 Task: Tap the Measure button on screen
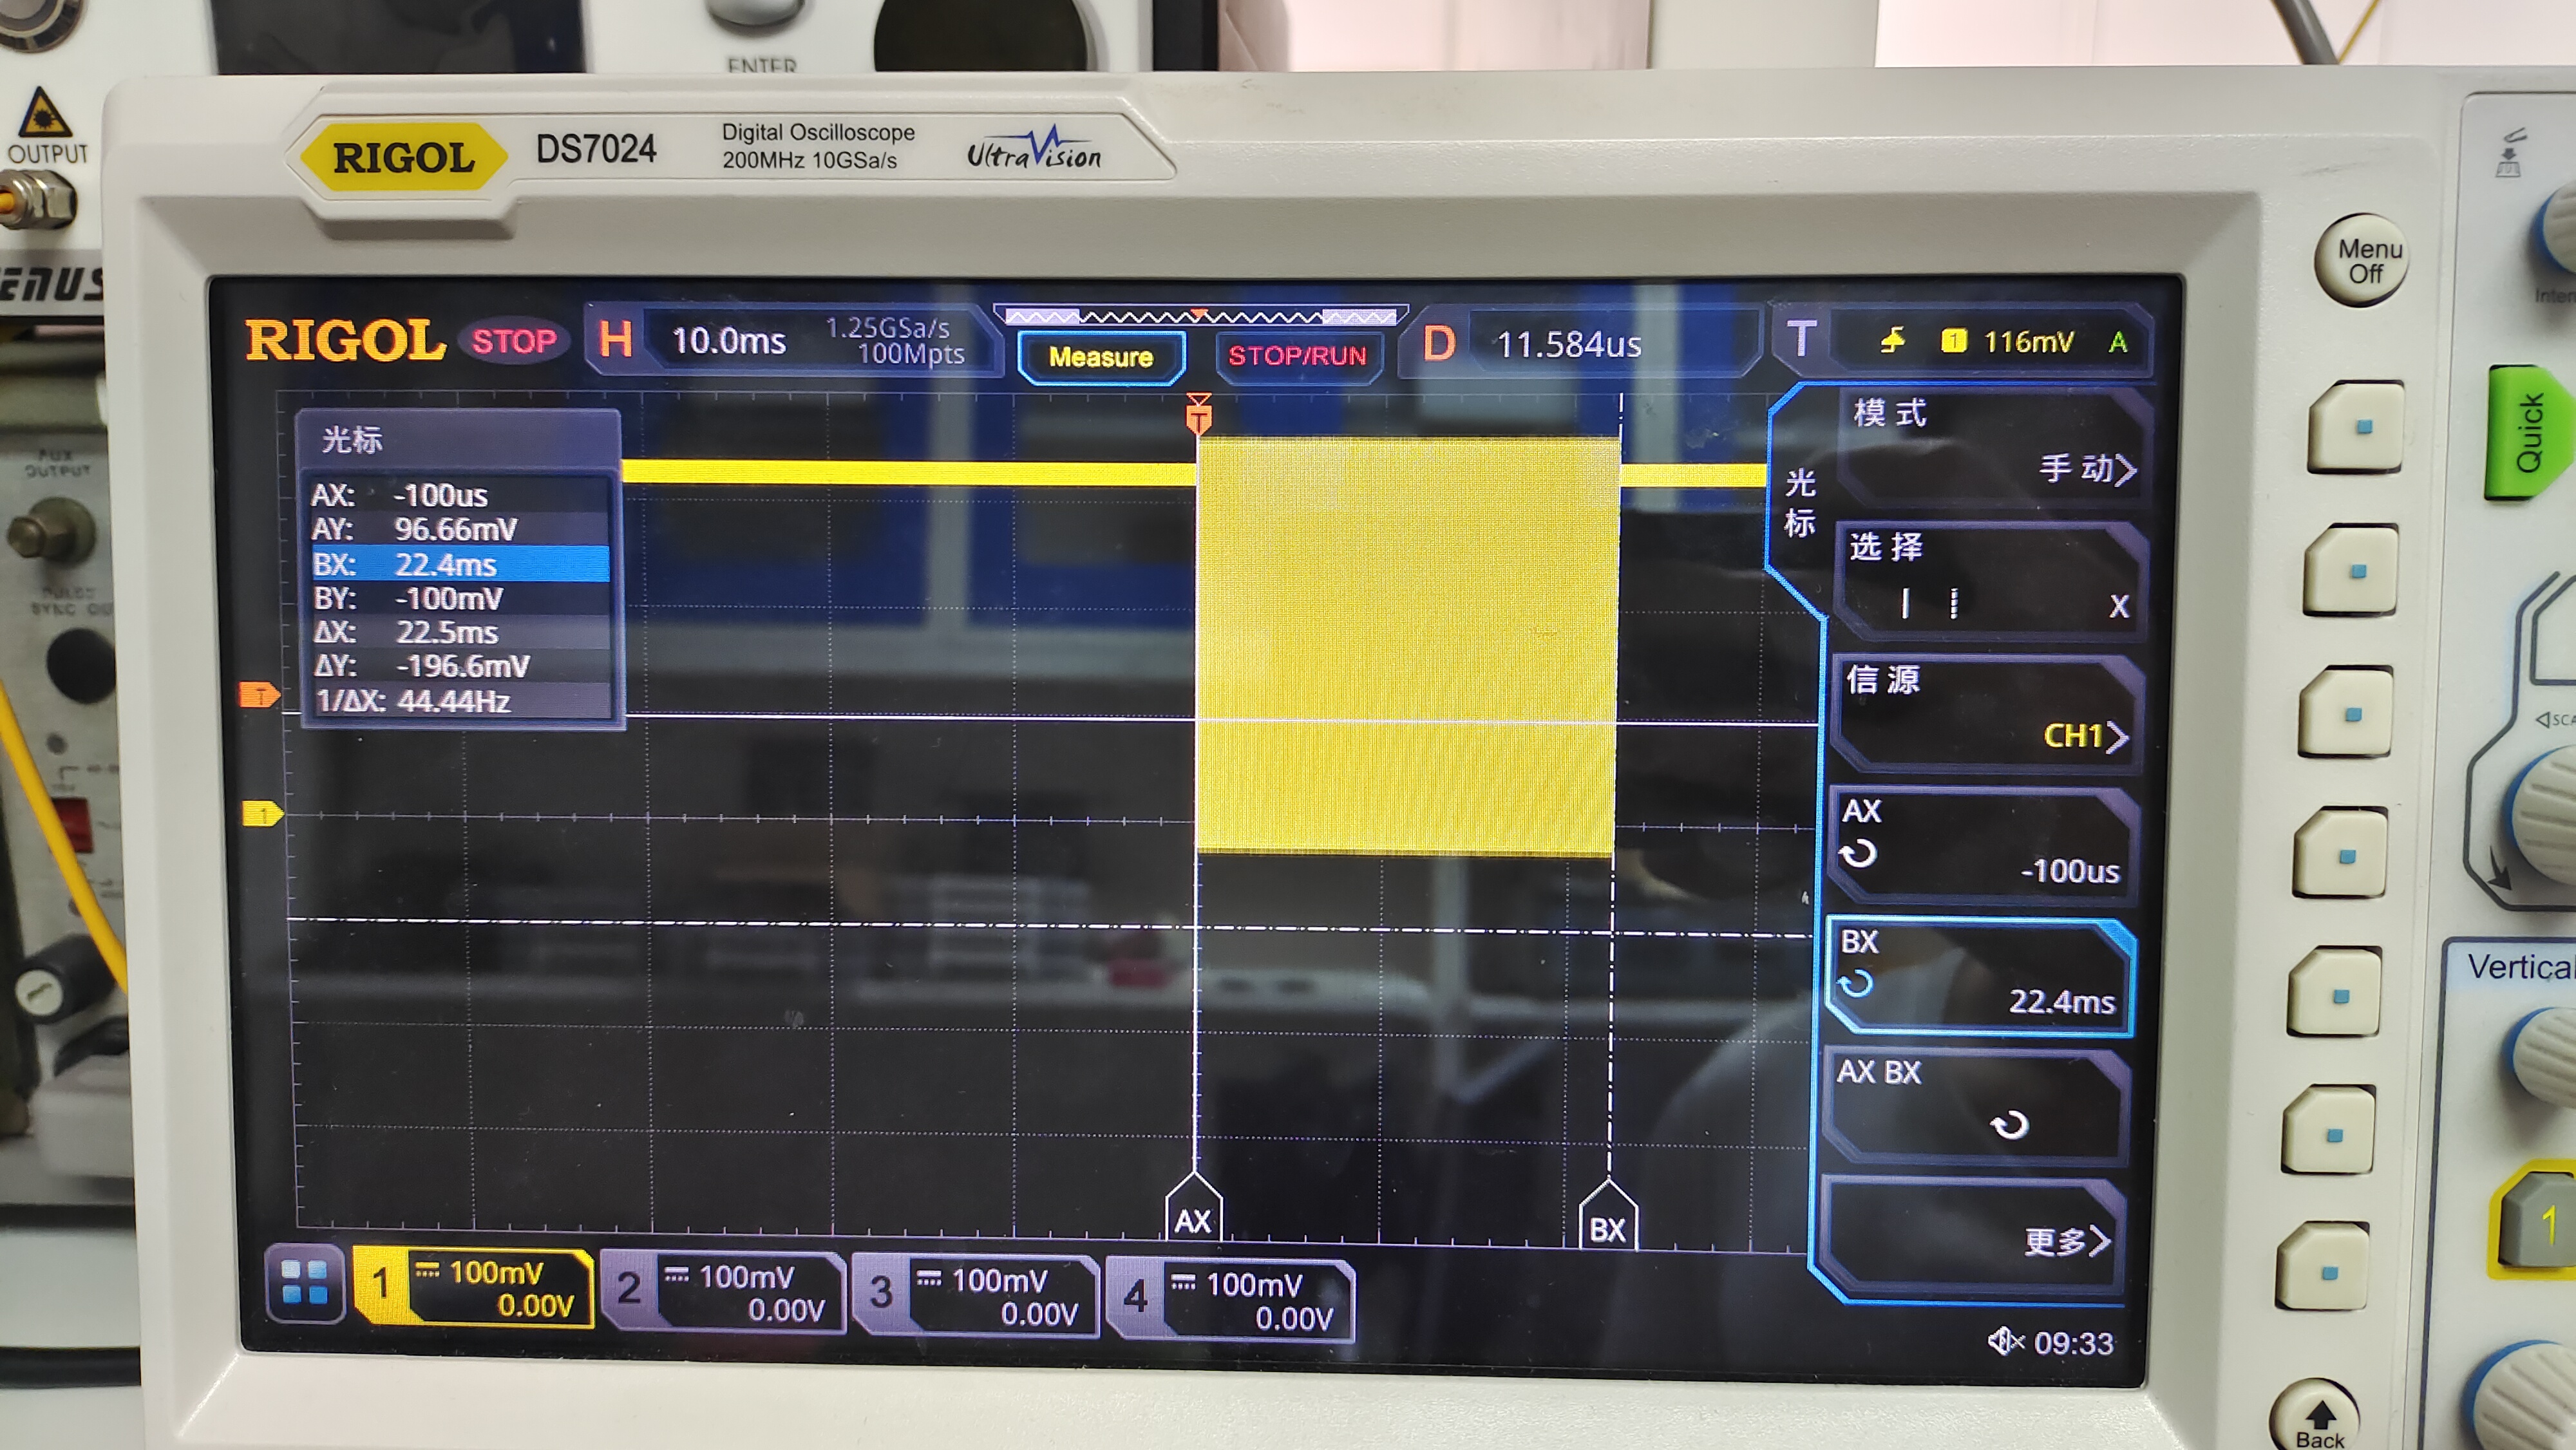coord(1100,357)
